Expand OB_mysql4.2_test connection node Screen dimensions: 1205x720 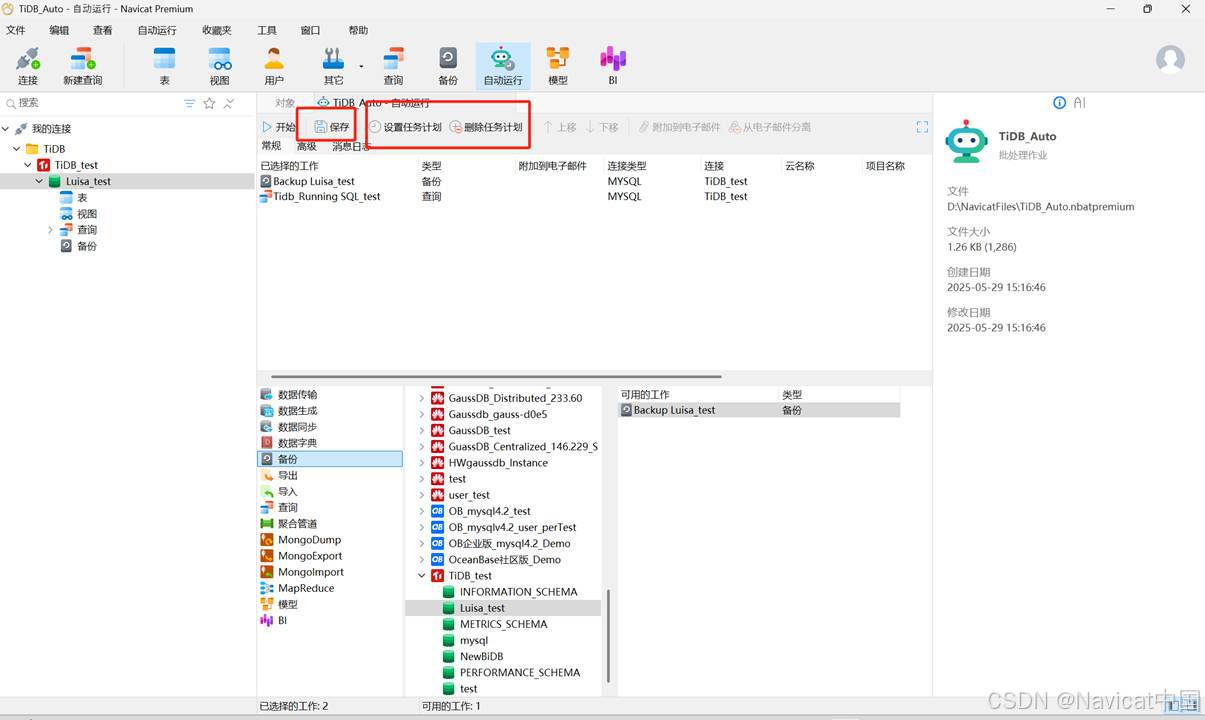[422, 511]
